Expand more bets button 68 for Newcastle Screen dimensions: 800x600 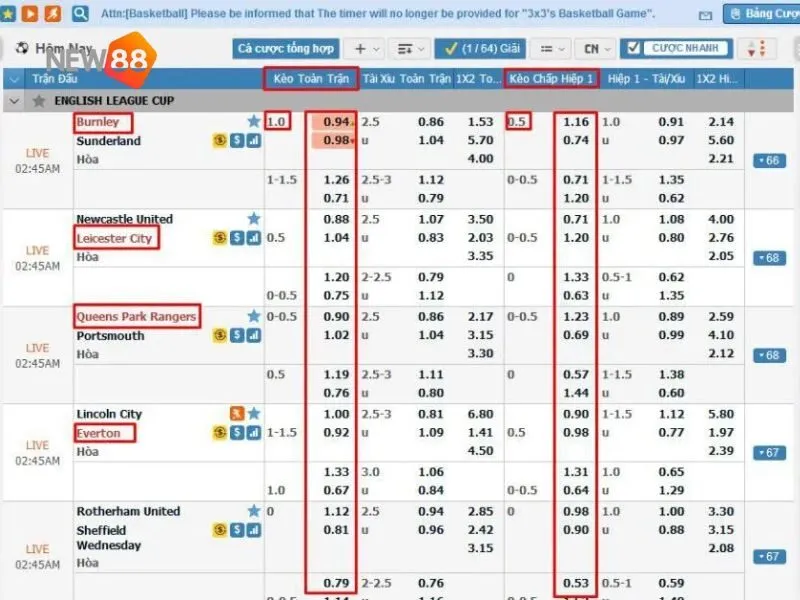point(769,258)
